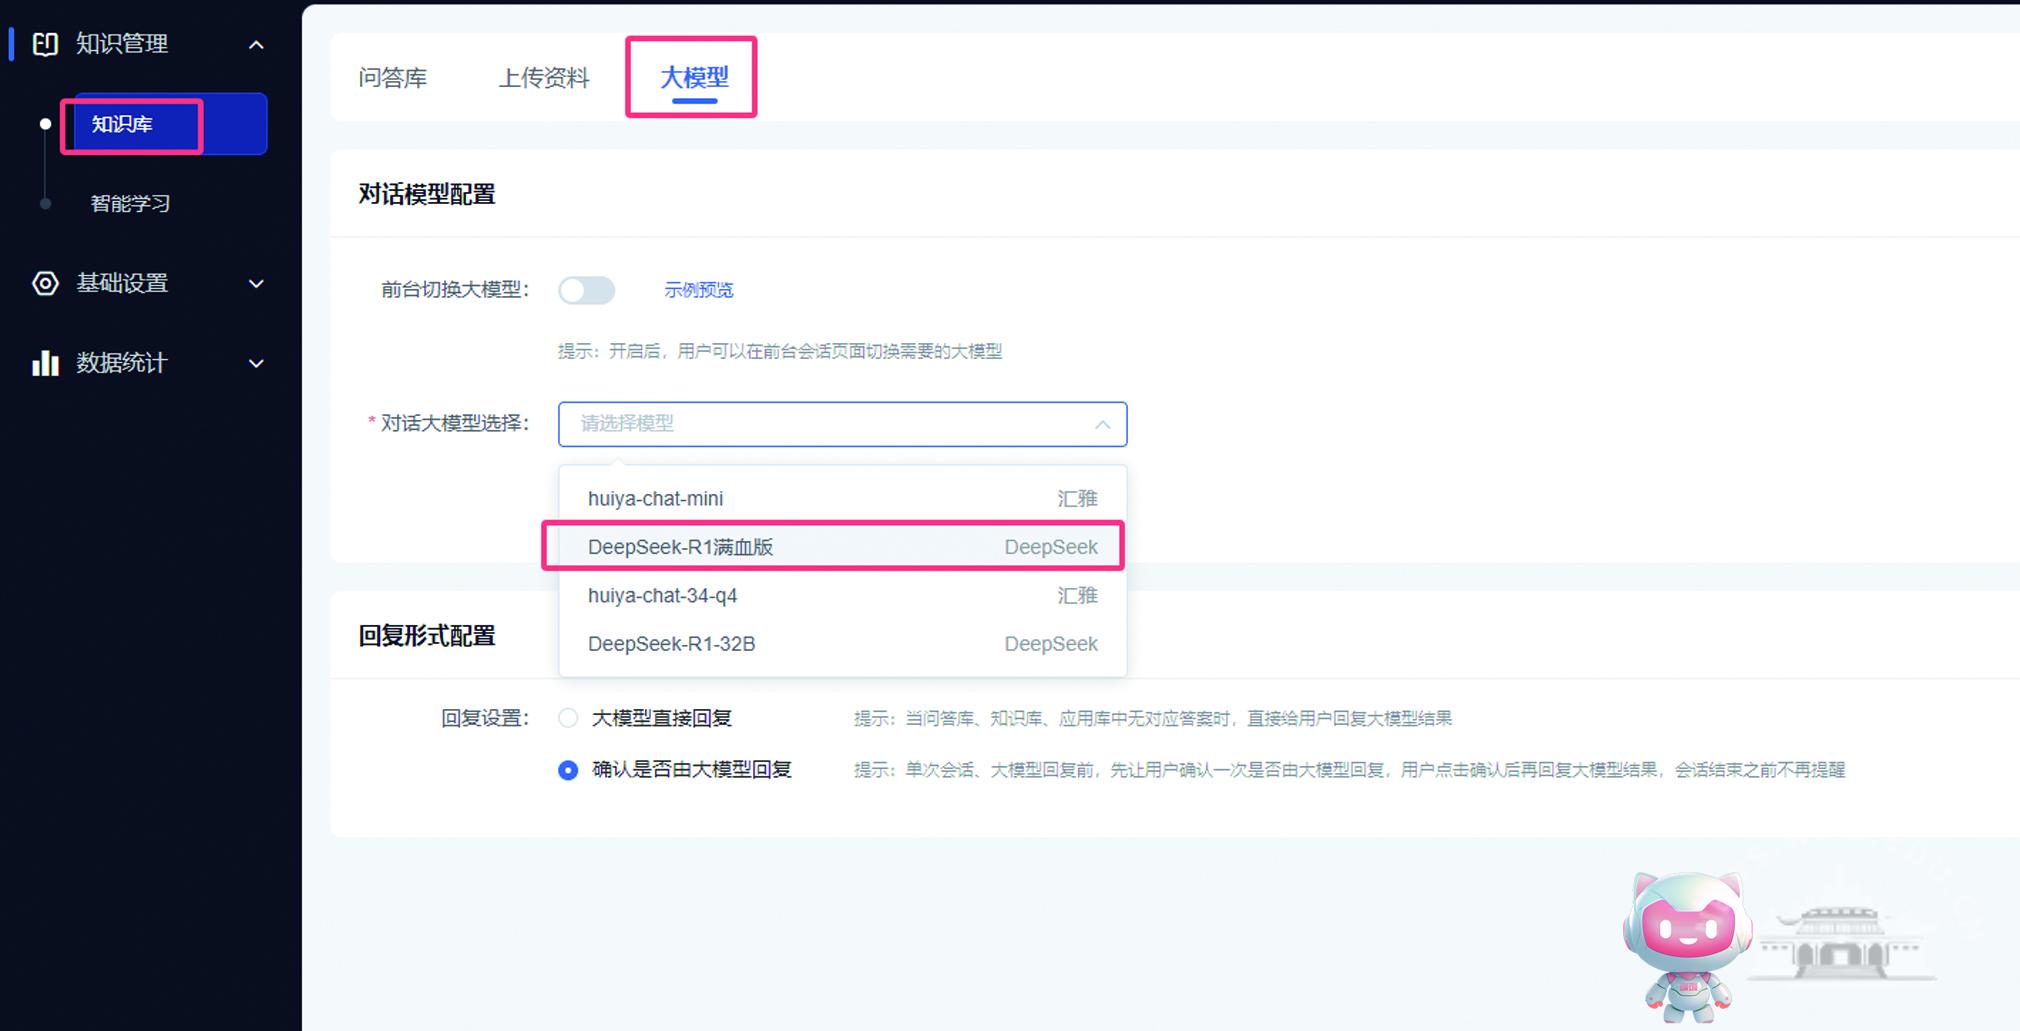Expand the 数据统计 menu chevron

point(256,364)
